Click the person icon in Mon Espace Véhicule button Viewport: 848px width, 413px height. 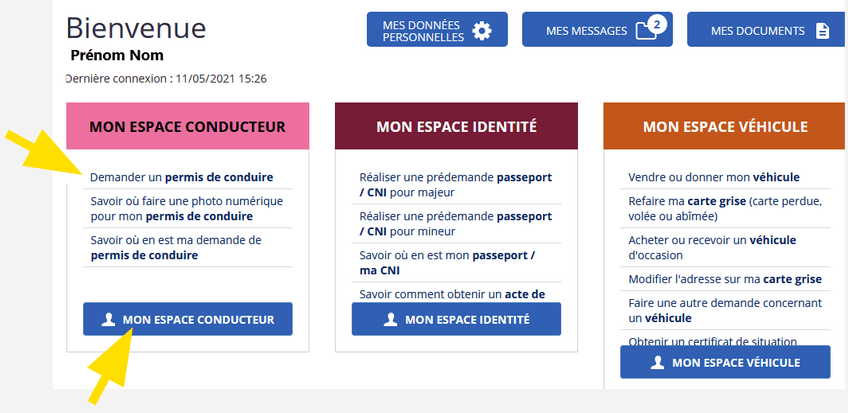click(657, 362)
